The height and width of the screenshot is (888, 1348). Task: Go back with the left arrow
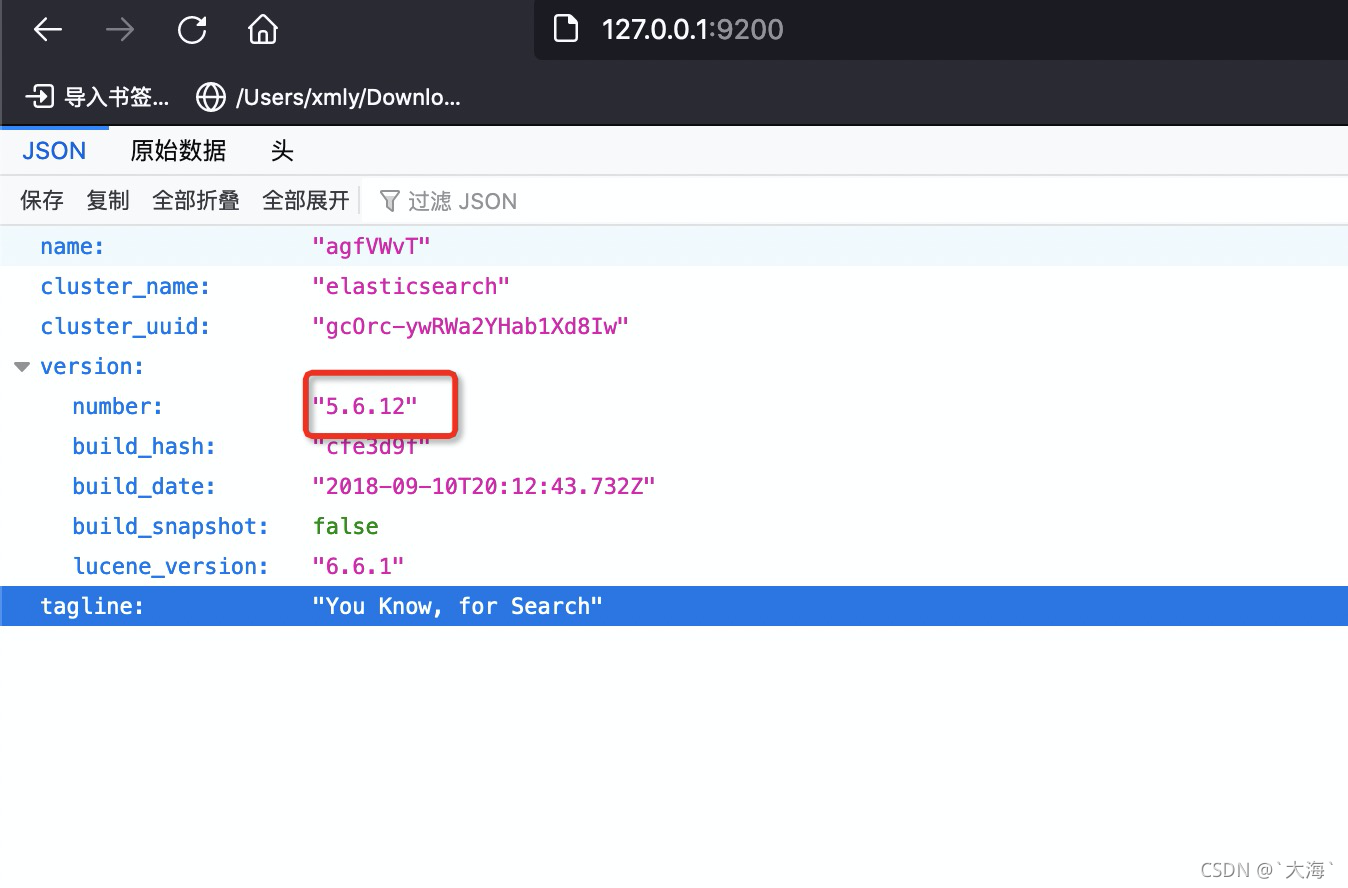click(x=48, y=30)
